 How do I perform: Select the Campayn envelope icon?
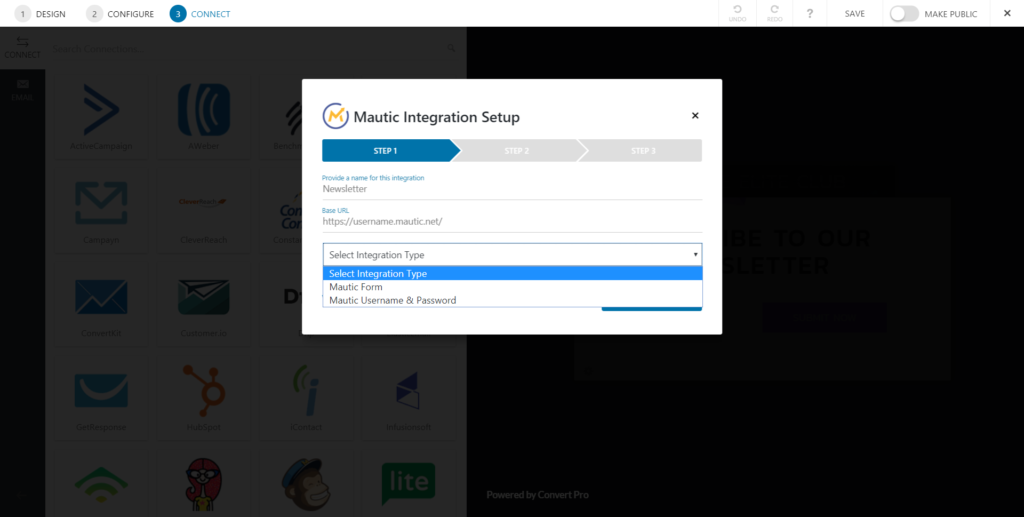[x=101, y=203]
